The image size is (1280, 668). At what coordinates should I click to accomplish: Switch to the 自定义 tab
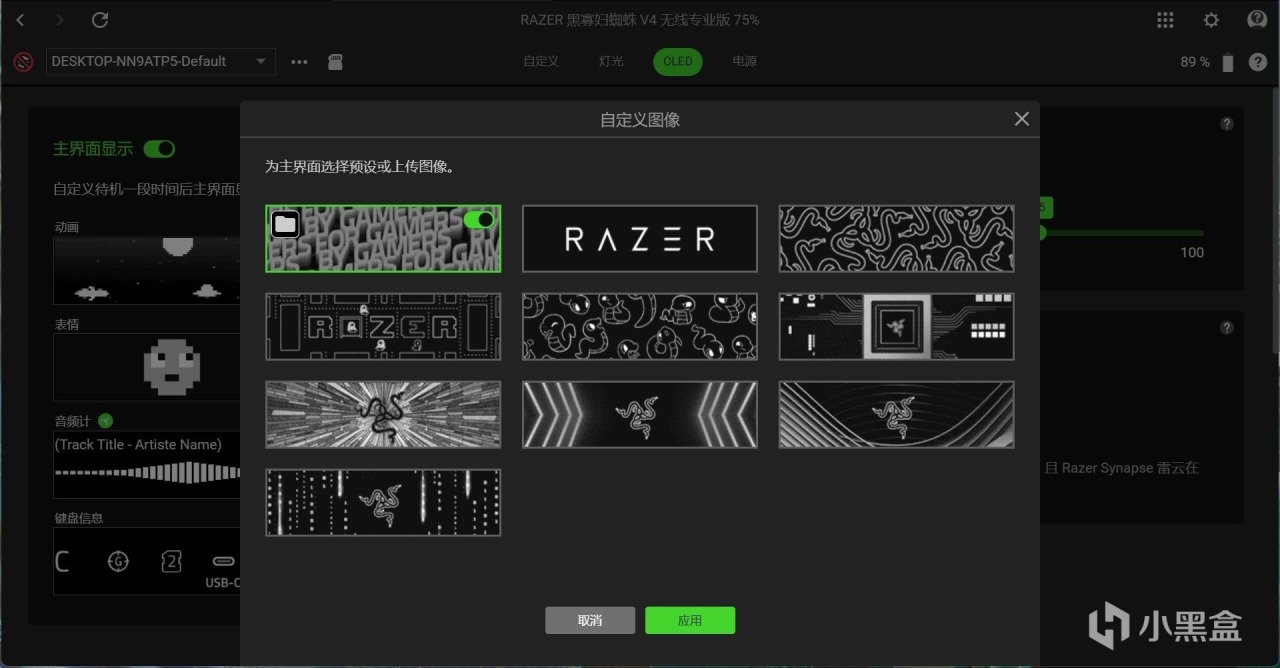(x=541, y=61)
